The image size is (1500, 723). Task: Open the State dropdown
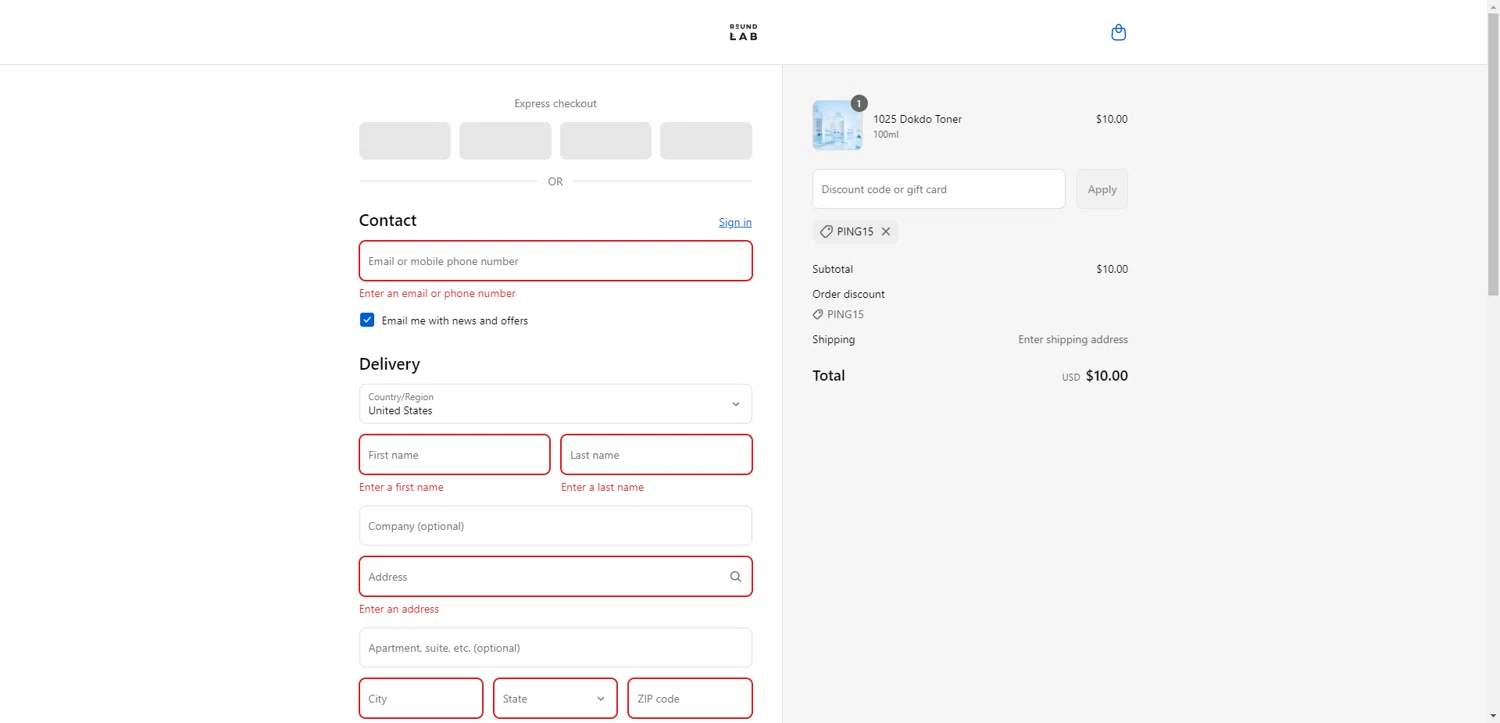tap(555, 698)
